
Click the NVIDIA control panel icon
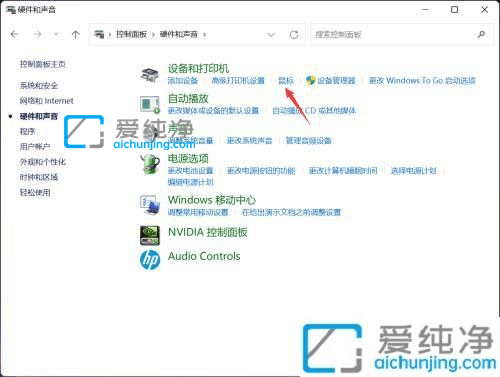tap(150, 235)
